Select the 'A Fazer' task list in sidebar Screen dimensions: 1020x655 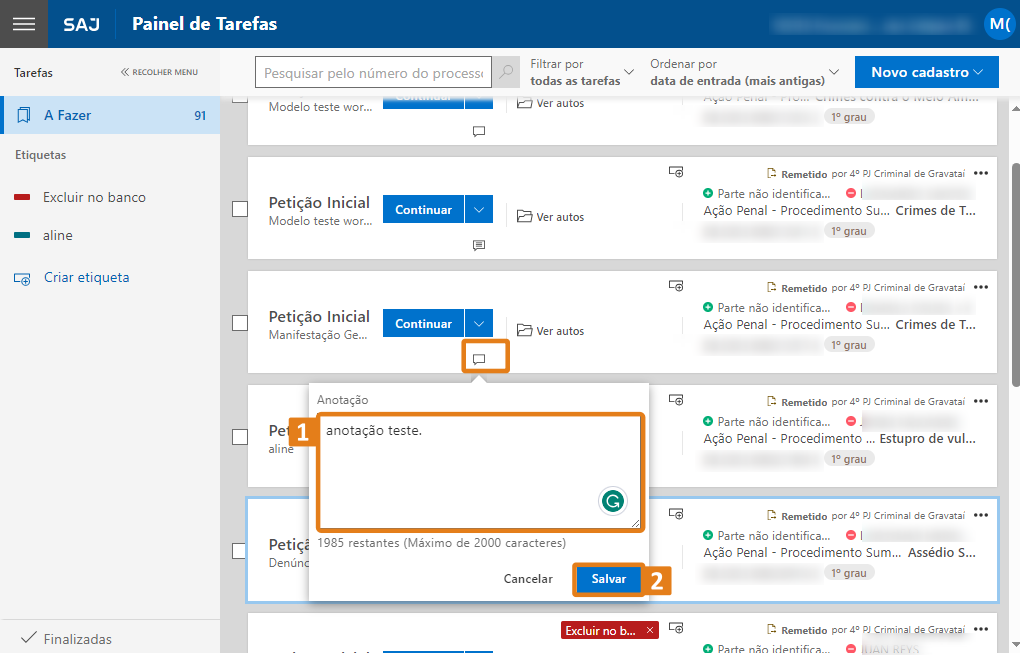click(x=110, y=115)
